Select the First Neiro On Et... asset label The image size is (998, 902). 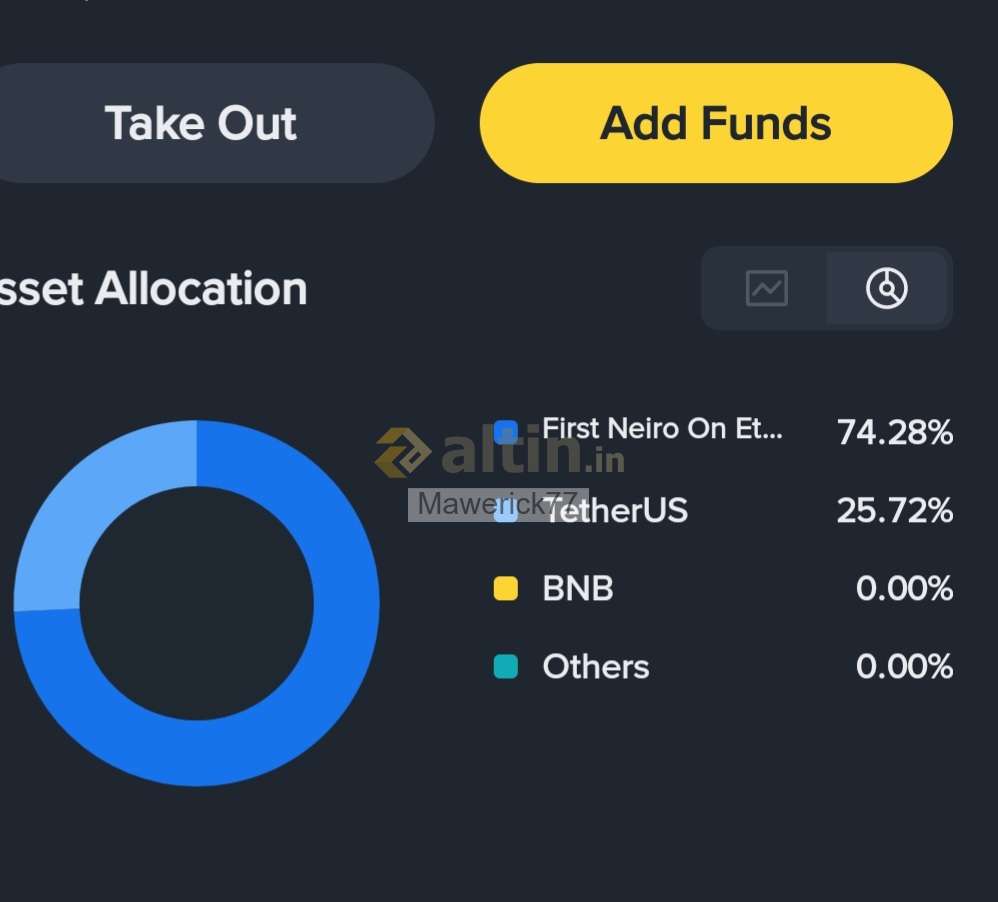662,428
